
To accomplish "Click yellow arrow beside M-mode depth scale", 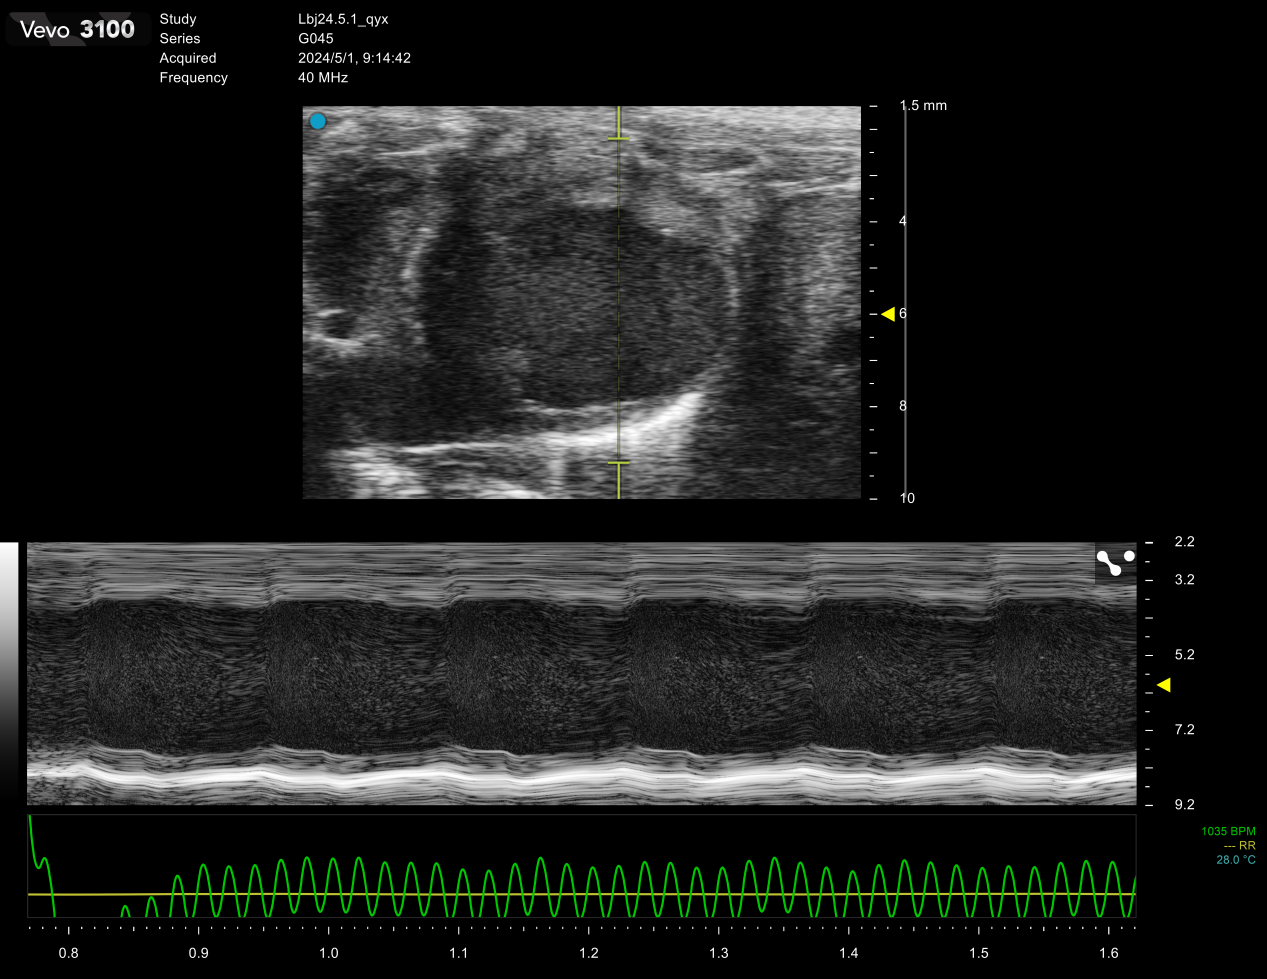I will 1163,685.
